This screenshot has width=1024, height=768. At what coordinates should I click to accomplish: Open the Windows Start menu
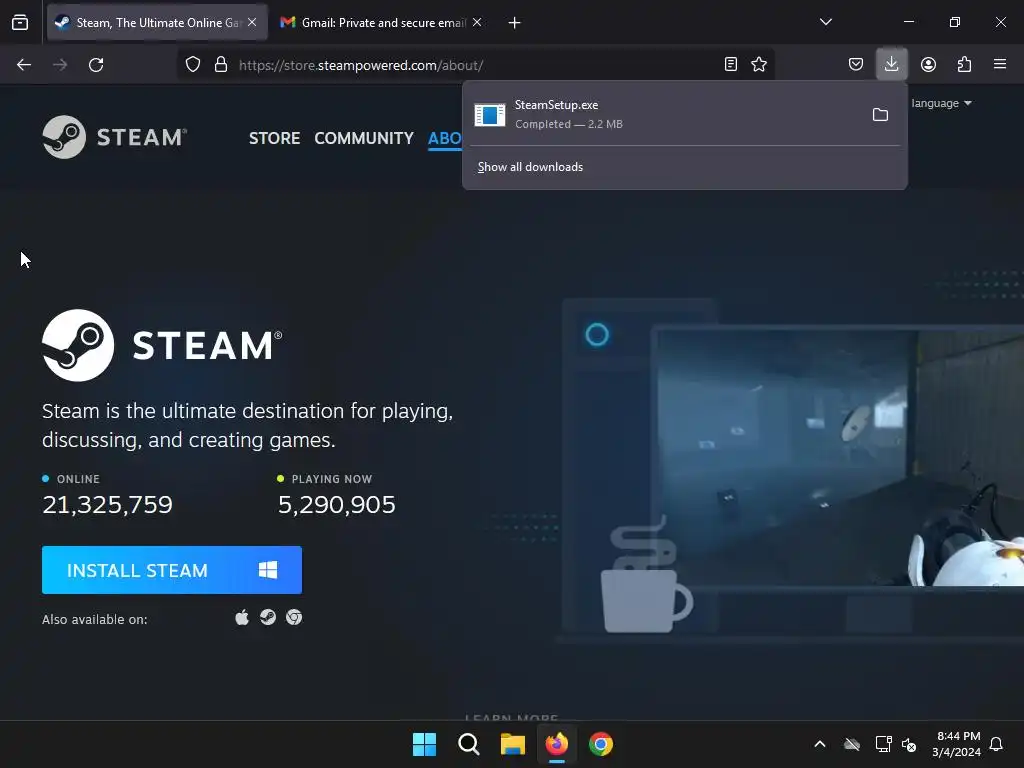[x=424, y=744]
